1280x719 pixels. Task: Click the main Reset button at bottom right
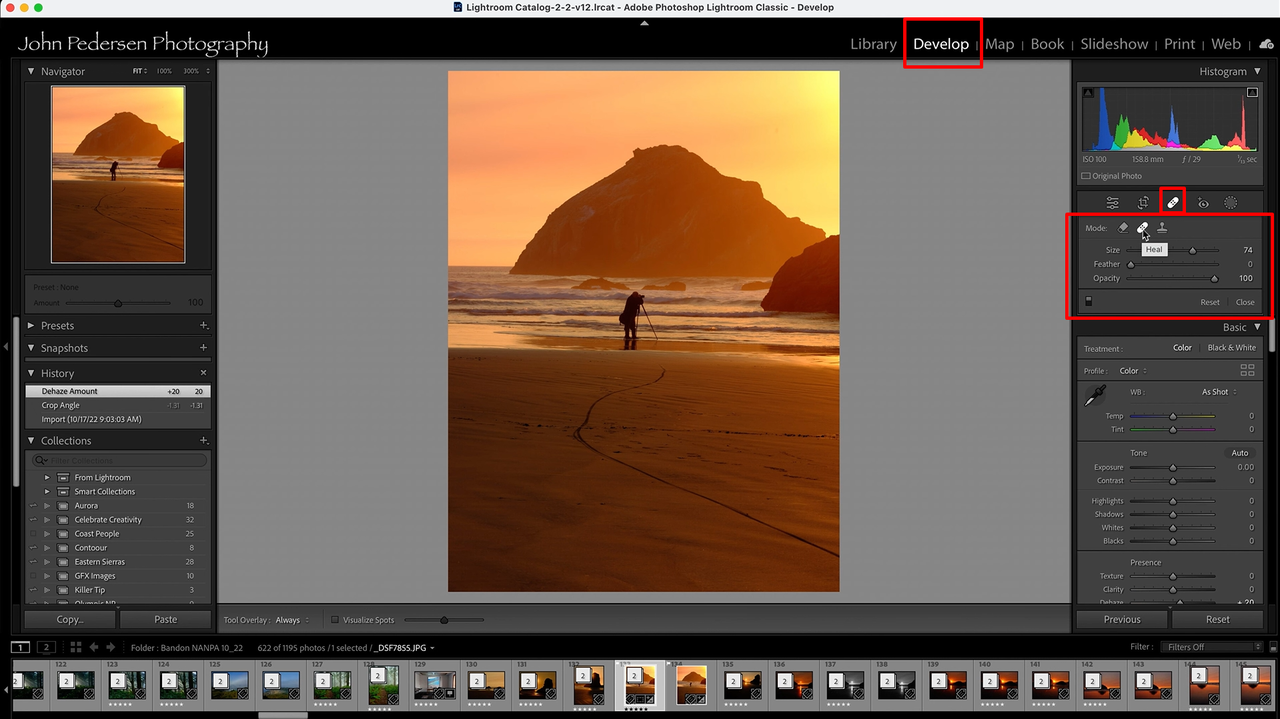tap(1218, 619)
